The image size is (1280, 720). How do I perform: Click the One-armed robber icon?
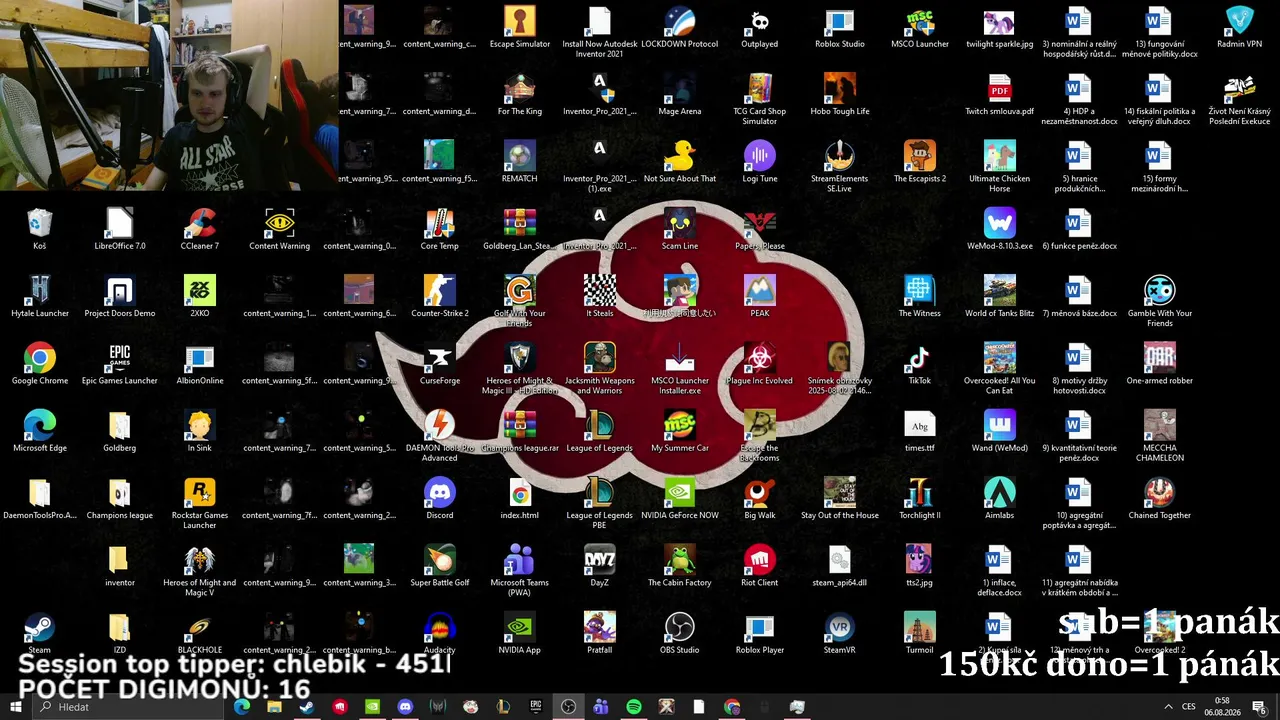[x=1160, y=357]
